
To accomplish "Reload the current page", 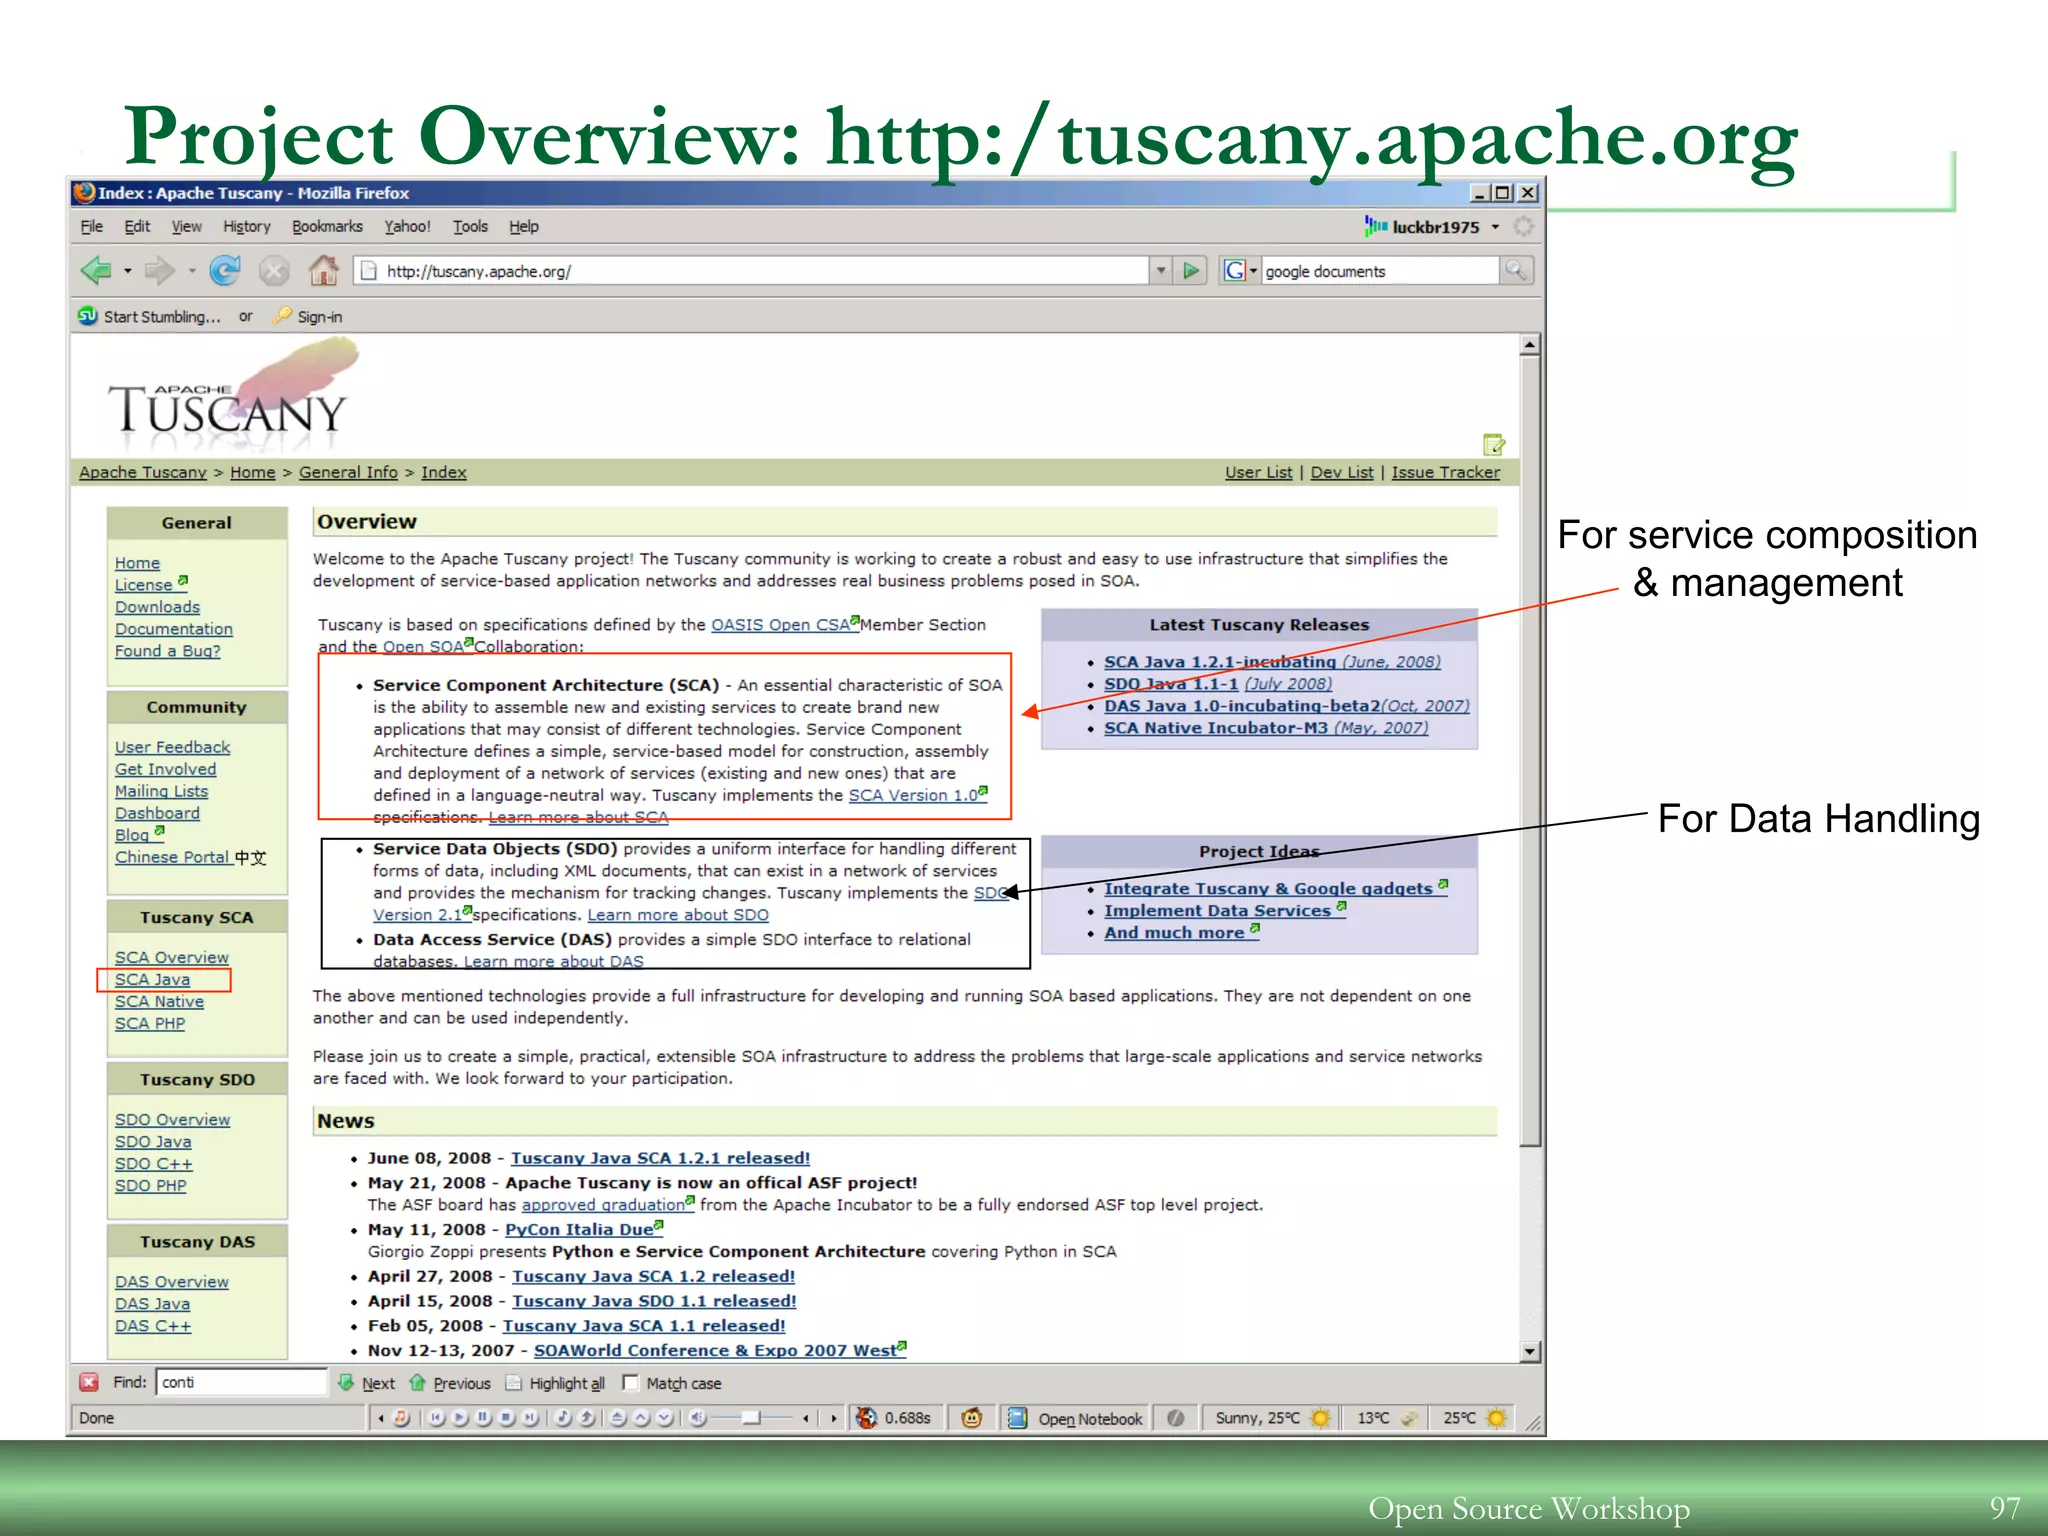I will [225, 270].
